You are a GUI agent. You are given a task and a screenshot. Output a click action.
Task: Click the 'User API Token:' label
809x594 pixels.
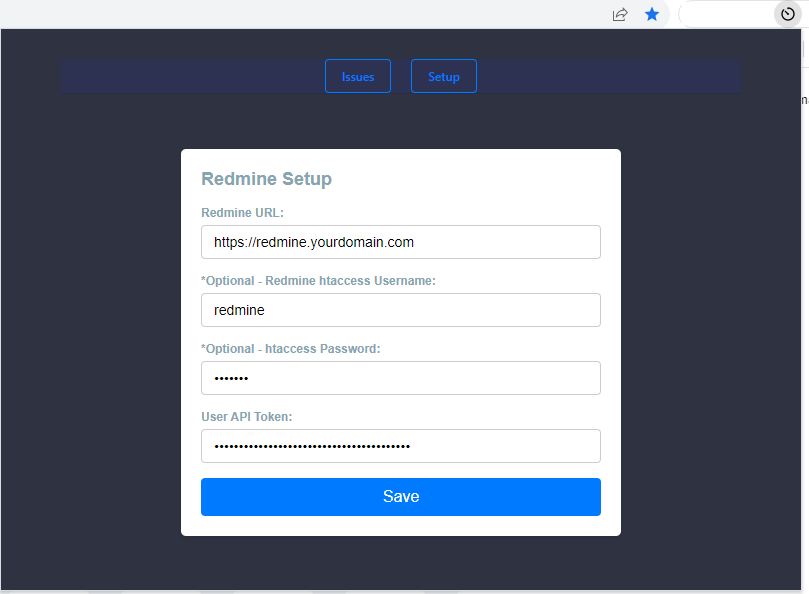tap(247, 417)
